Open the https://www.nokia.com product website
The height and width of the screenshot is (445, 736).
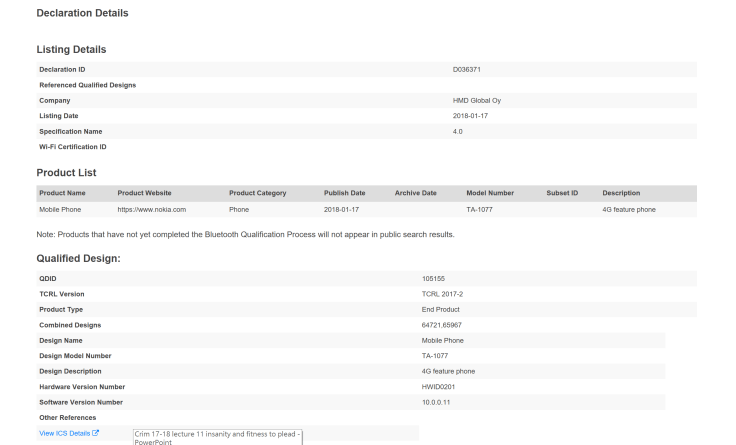tap(152, 209)
